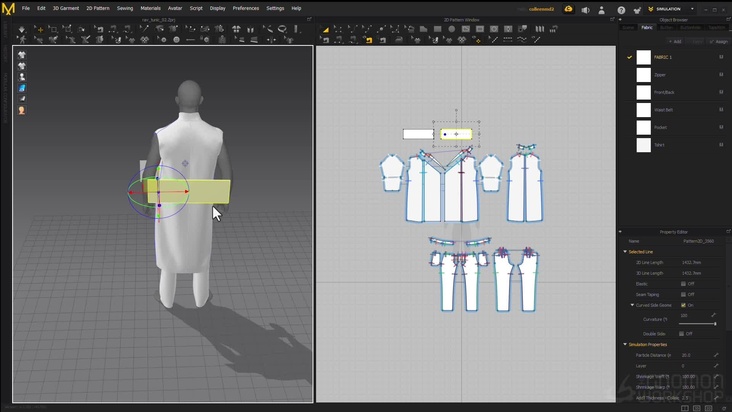Uncheck the Curved Side Geometry checkbox

click(x=683, y=305)
